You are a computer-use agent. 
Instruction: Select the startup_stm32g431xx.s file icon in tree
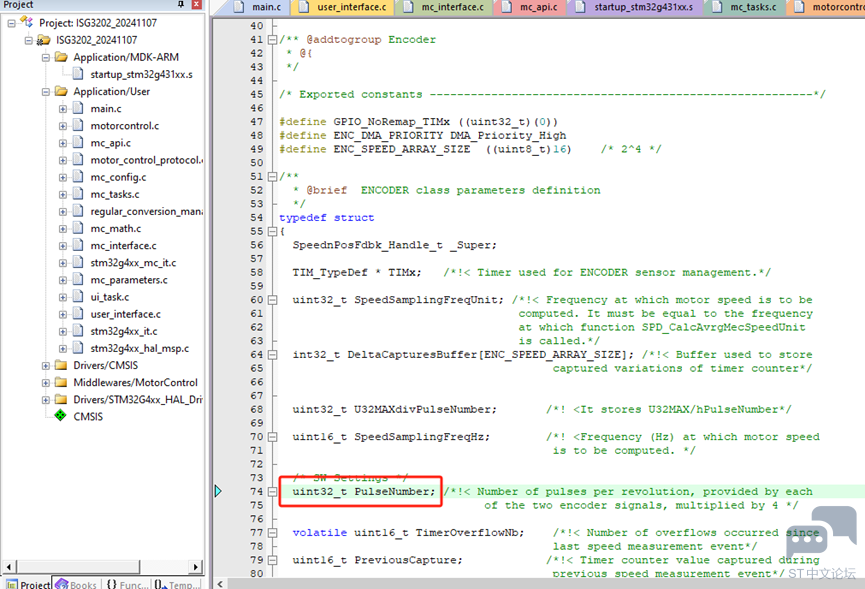pos(78,74)
